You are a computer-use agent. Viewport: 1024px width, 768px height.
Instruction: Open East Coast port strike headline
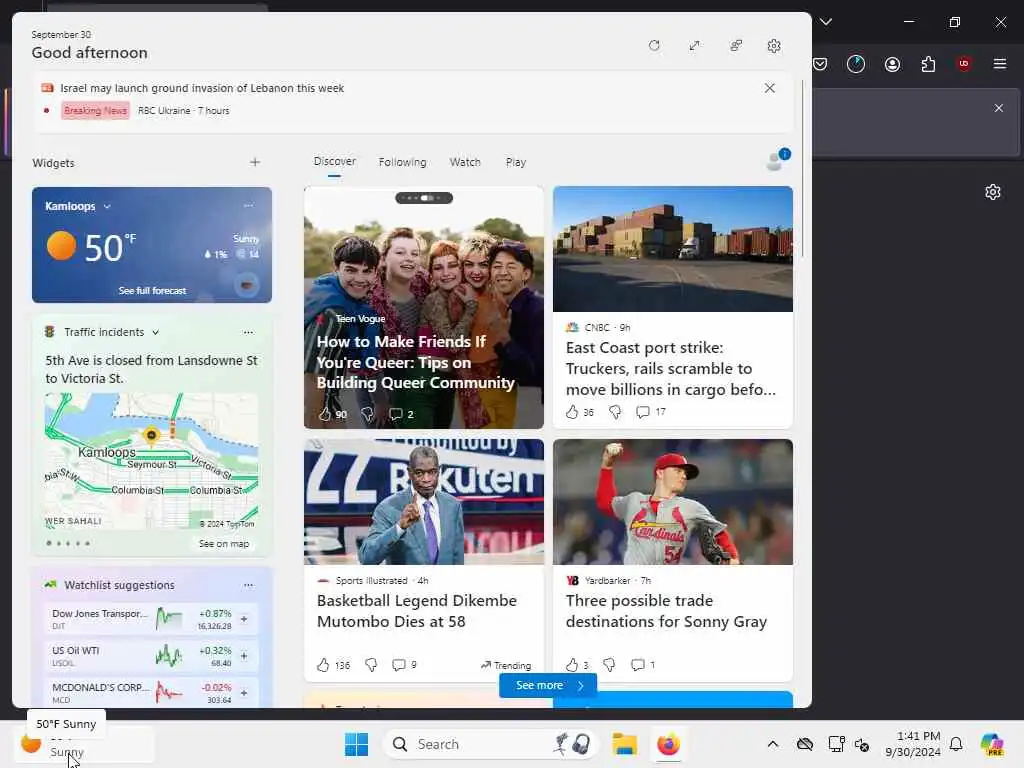point(671,368)
